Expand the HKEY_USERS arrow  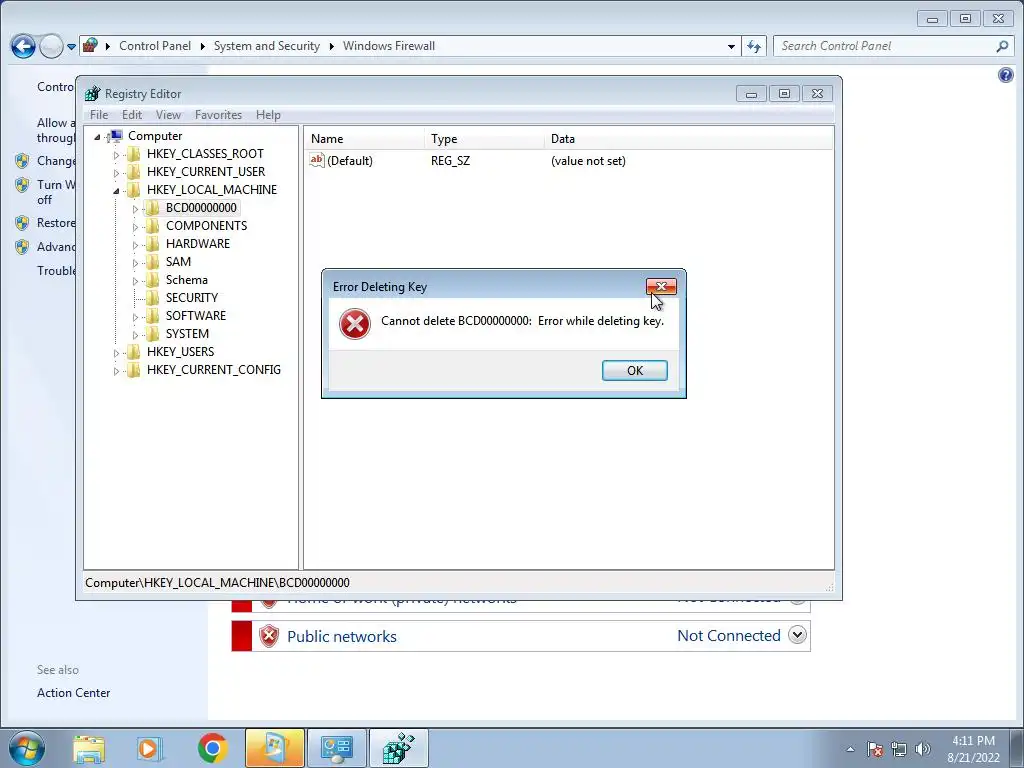coord(116,353)
